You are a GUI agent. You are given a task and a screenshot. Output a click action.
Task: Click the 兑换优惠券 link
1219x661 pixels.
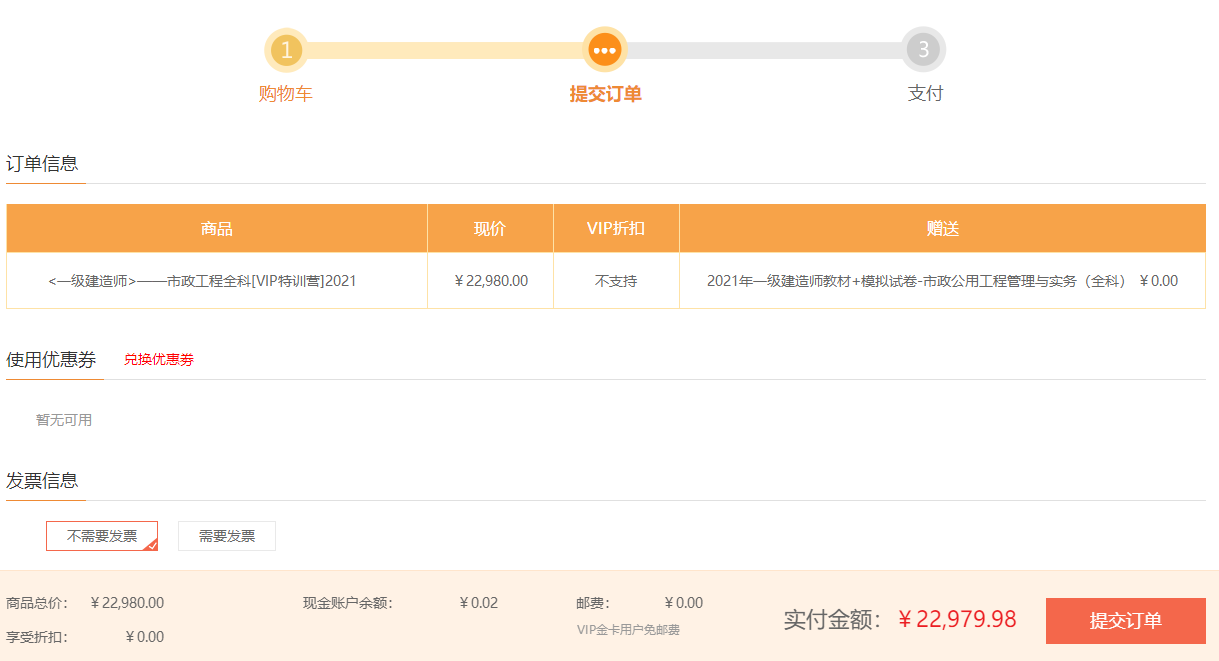[x=158, y=360]
